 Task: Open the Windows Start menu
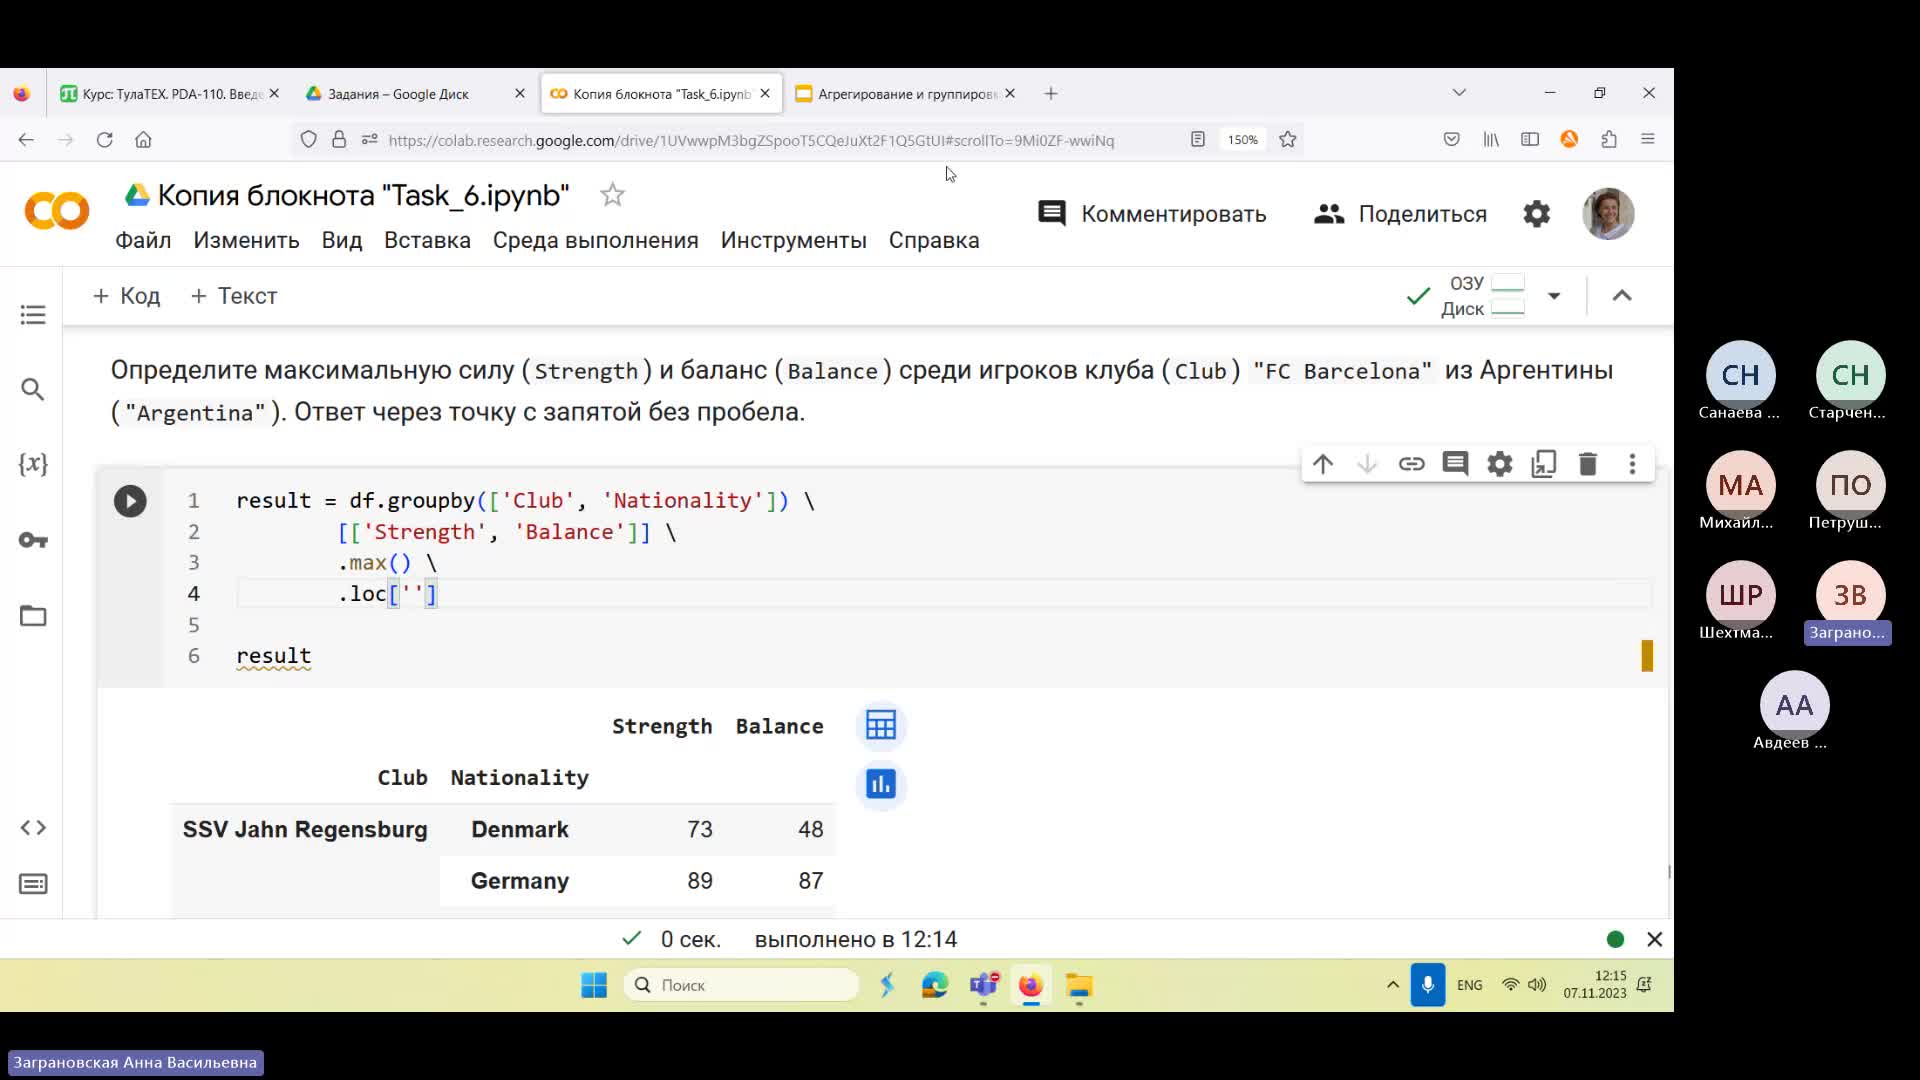click(594, 985)
